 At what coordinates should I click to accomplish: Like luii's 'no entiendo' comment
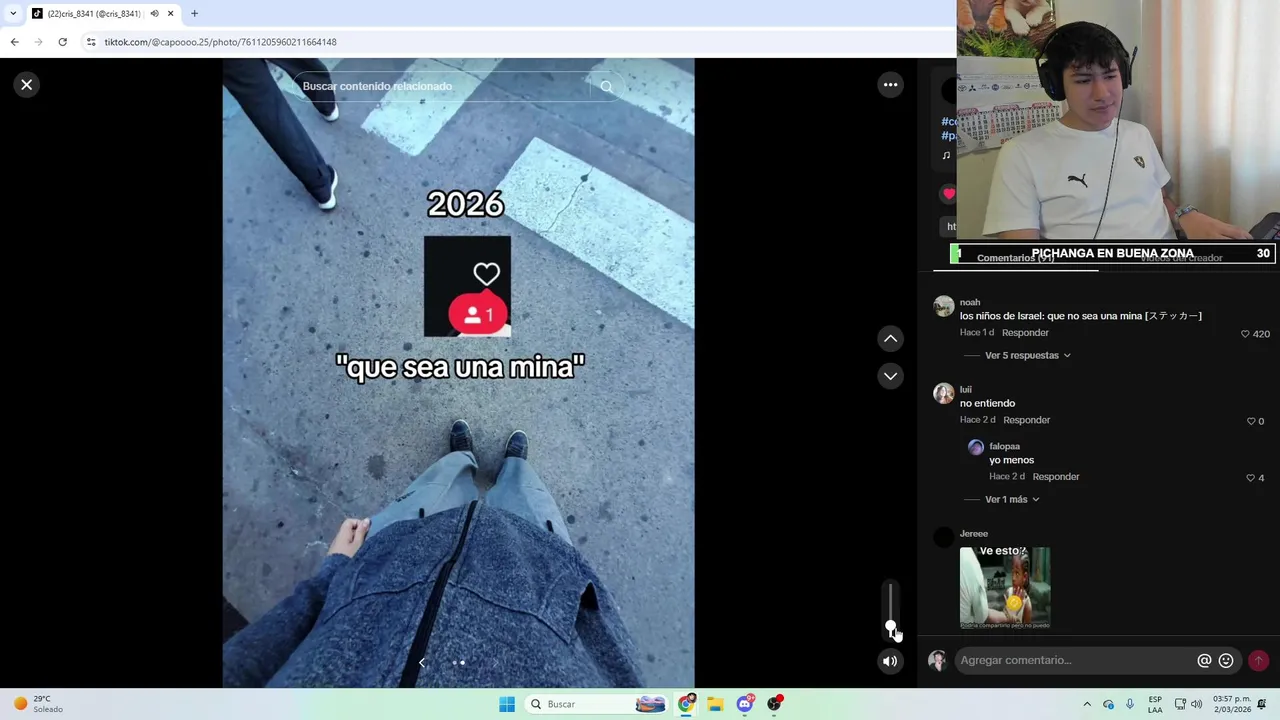[x=1251, y=421]
